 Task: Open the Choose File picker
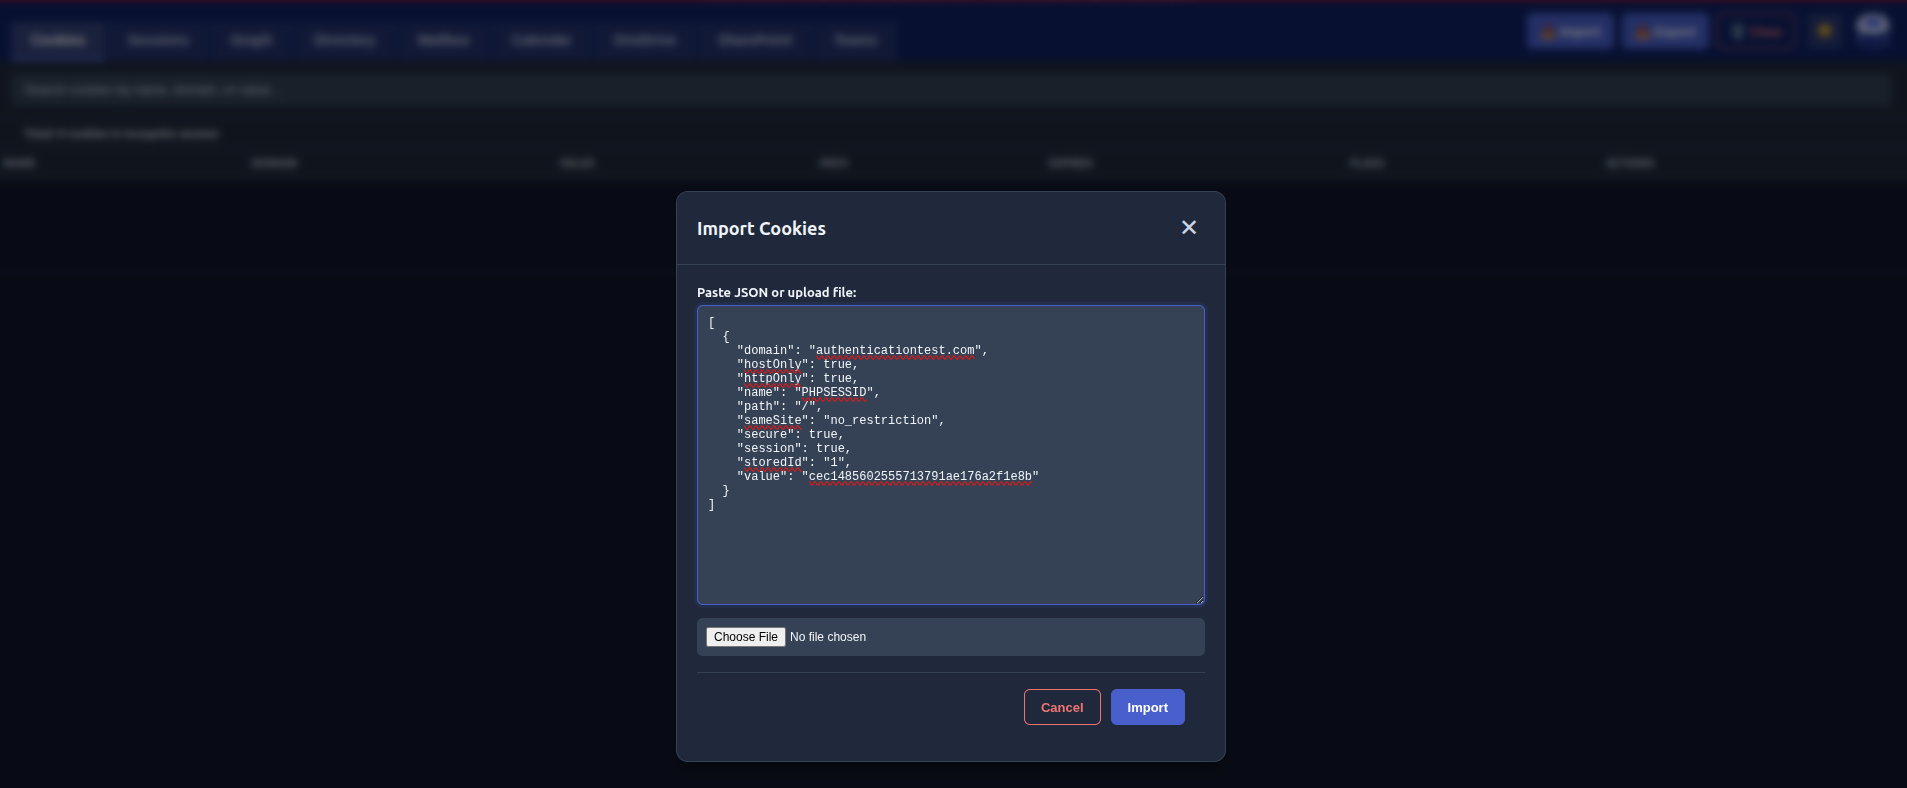745,637
